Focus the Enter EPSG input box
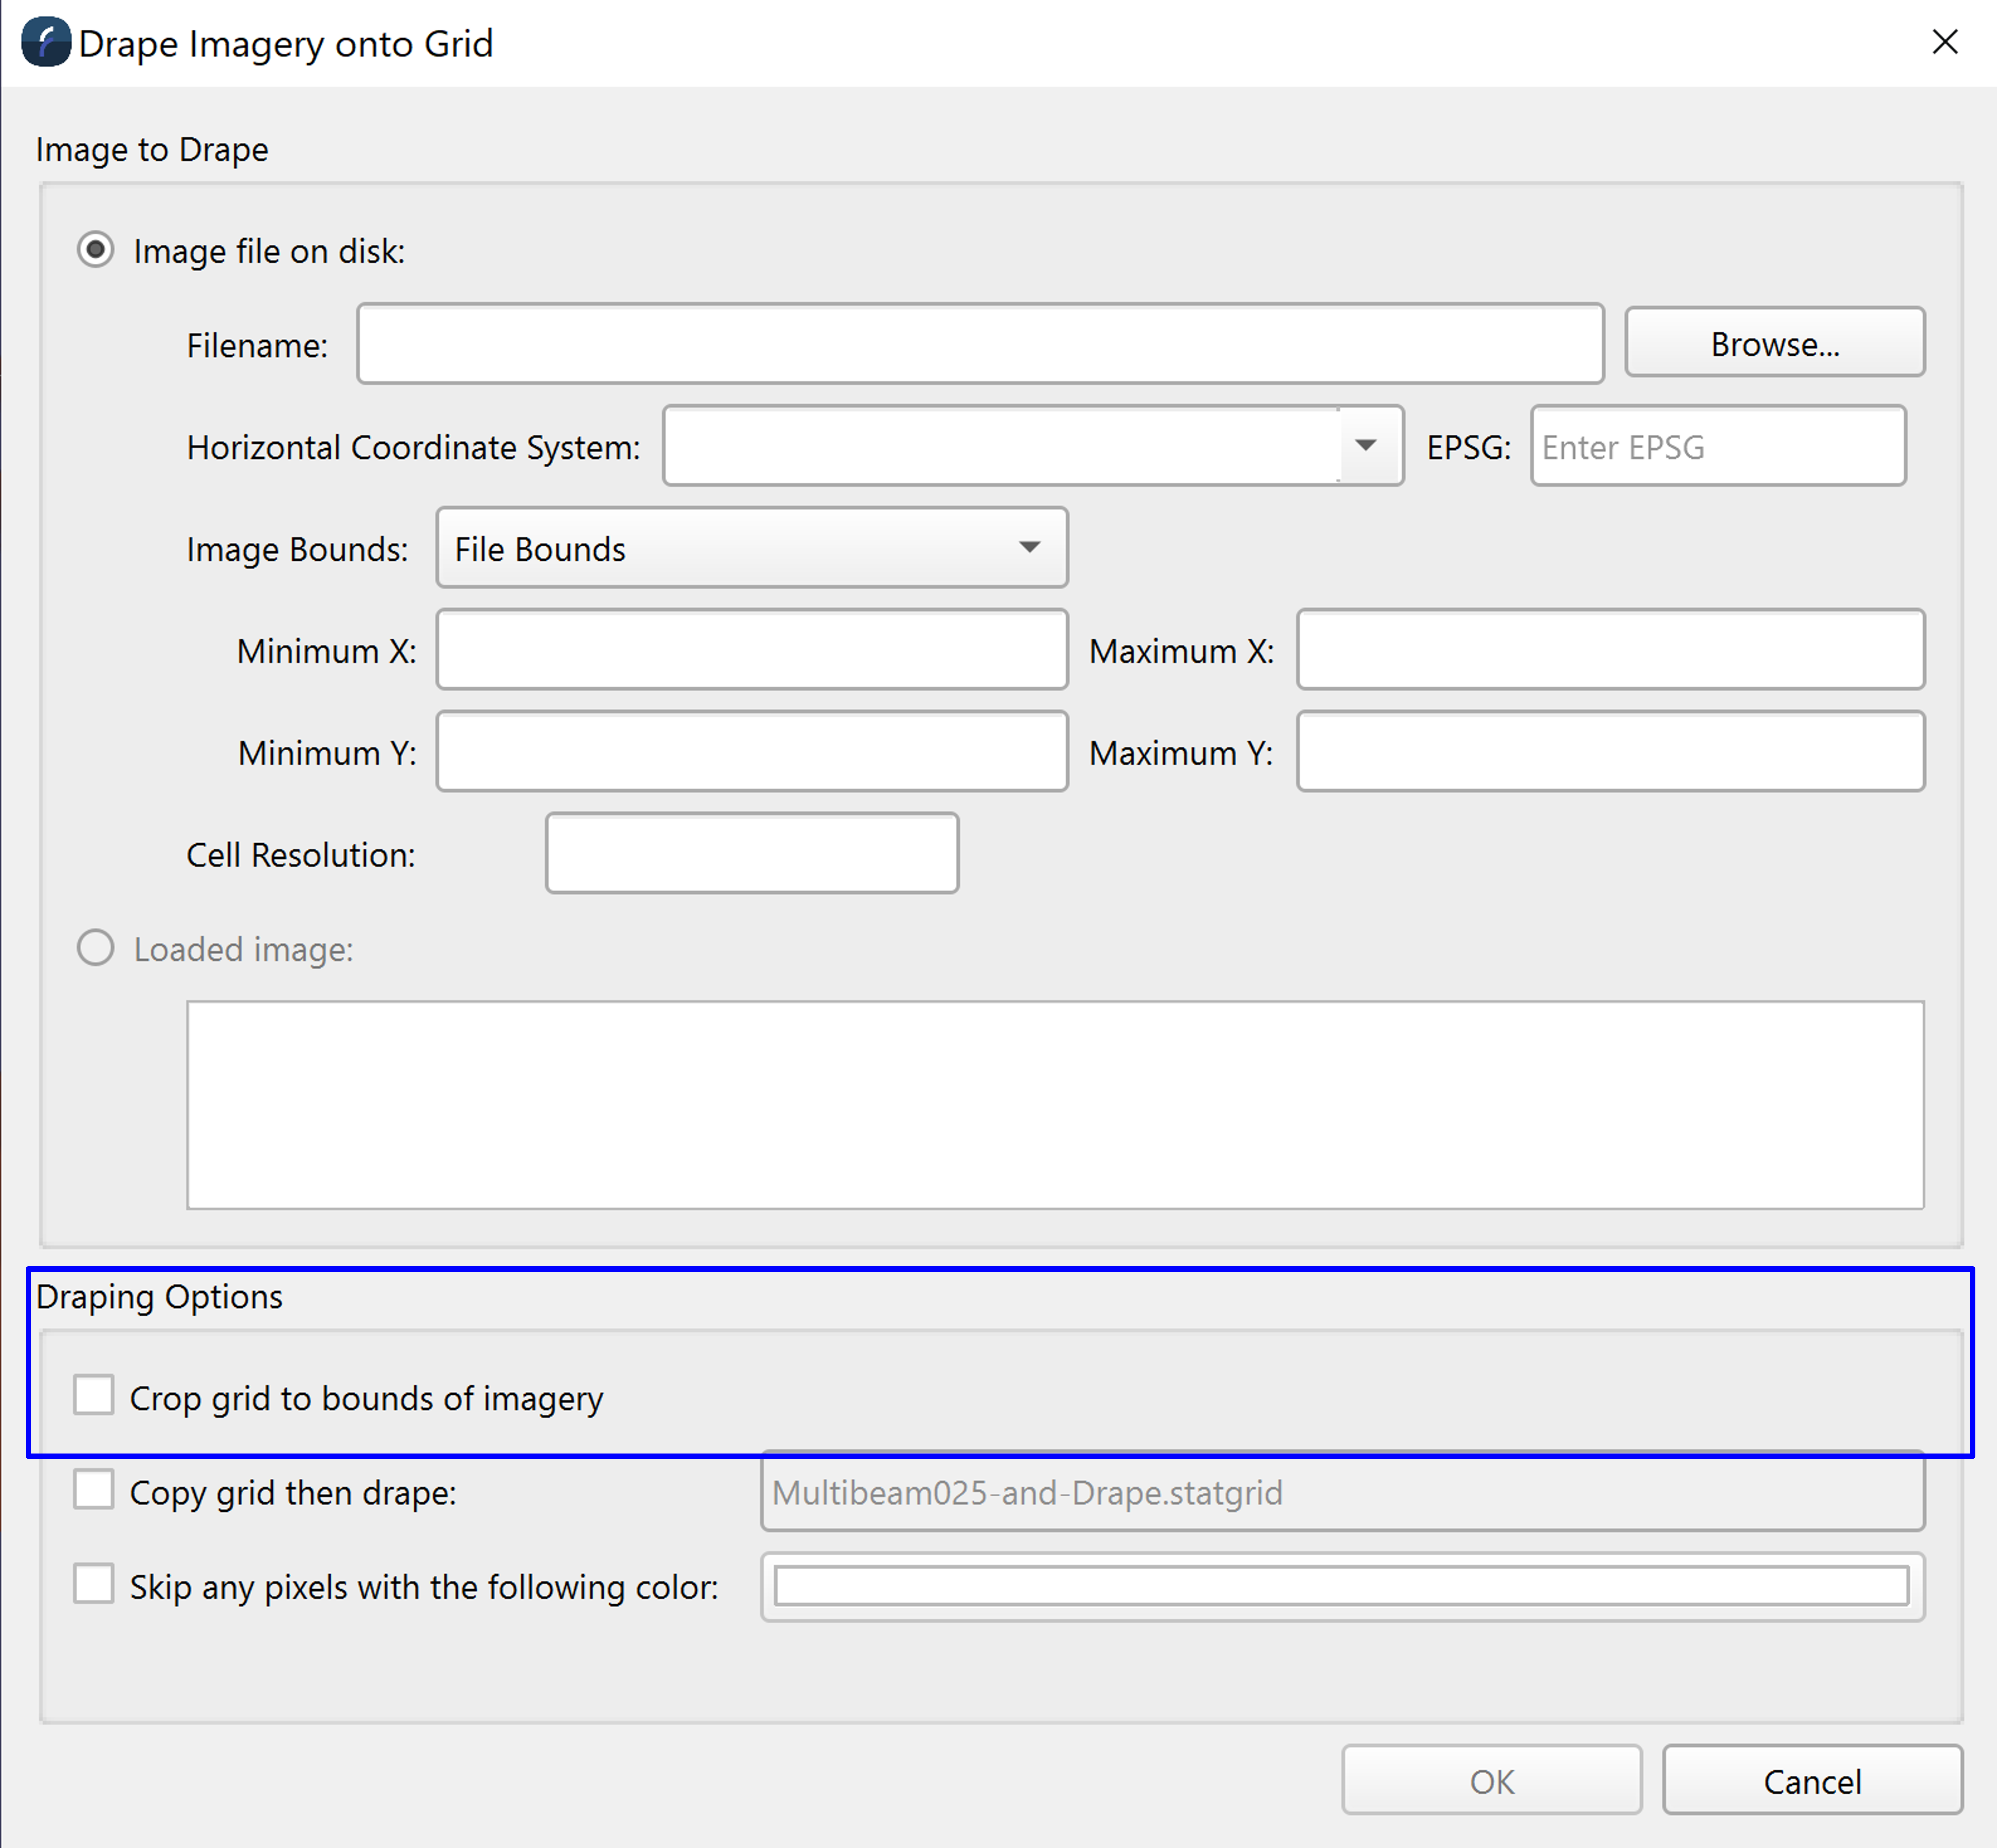 [1717, 446]
